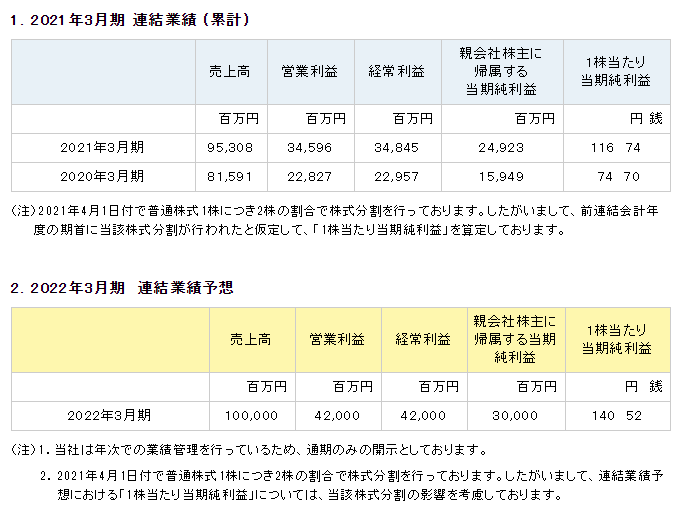This screenshot has height=515, width=678.
Task: Click 経常利益 header in yellow table
Action: point(423,339)
